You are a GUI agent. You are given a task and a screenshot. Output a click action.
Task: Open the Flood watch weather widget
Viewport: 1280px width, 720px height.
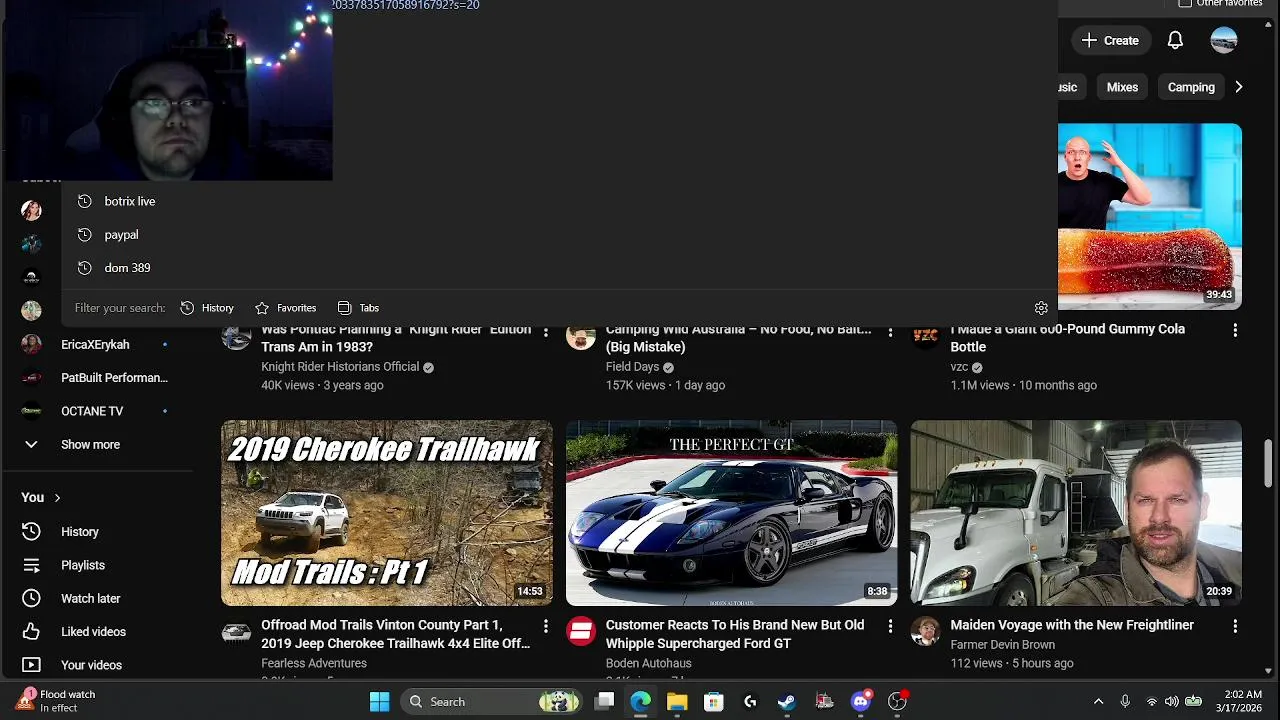coord(56,701)
